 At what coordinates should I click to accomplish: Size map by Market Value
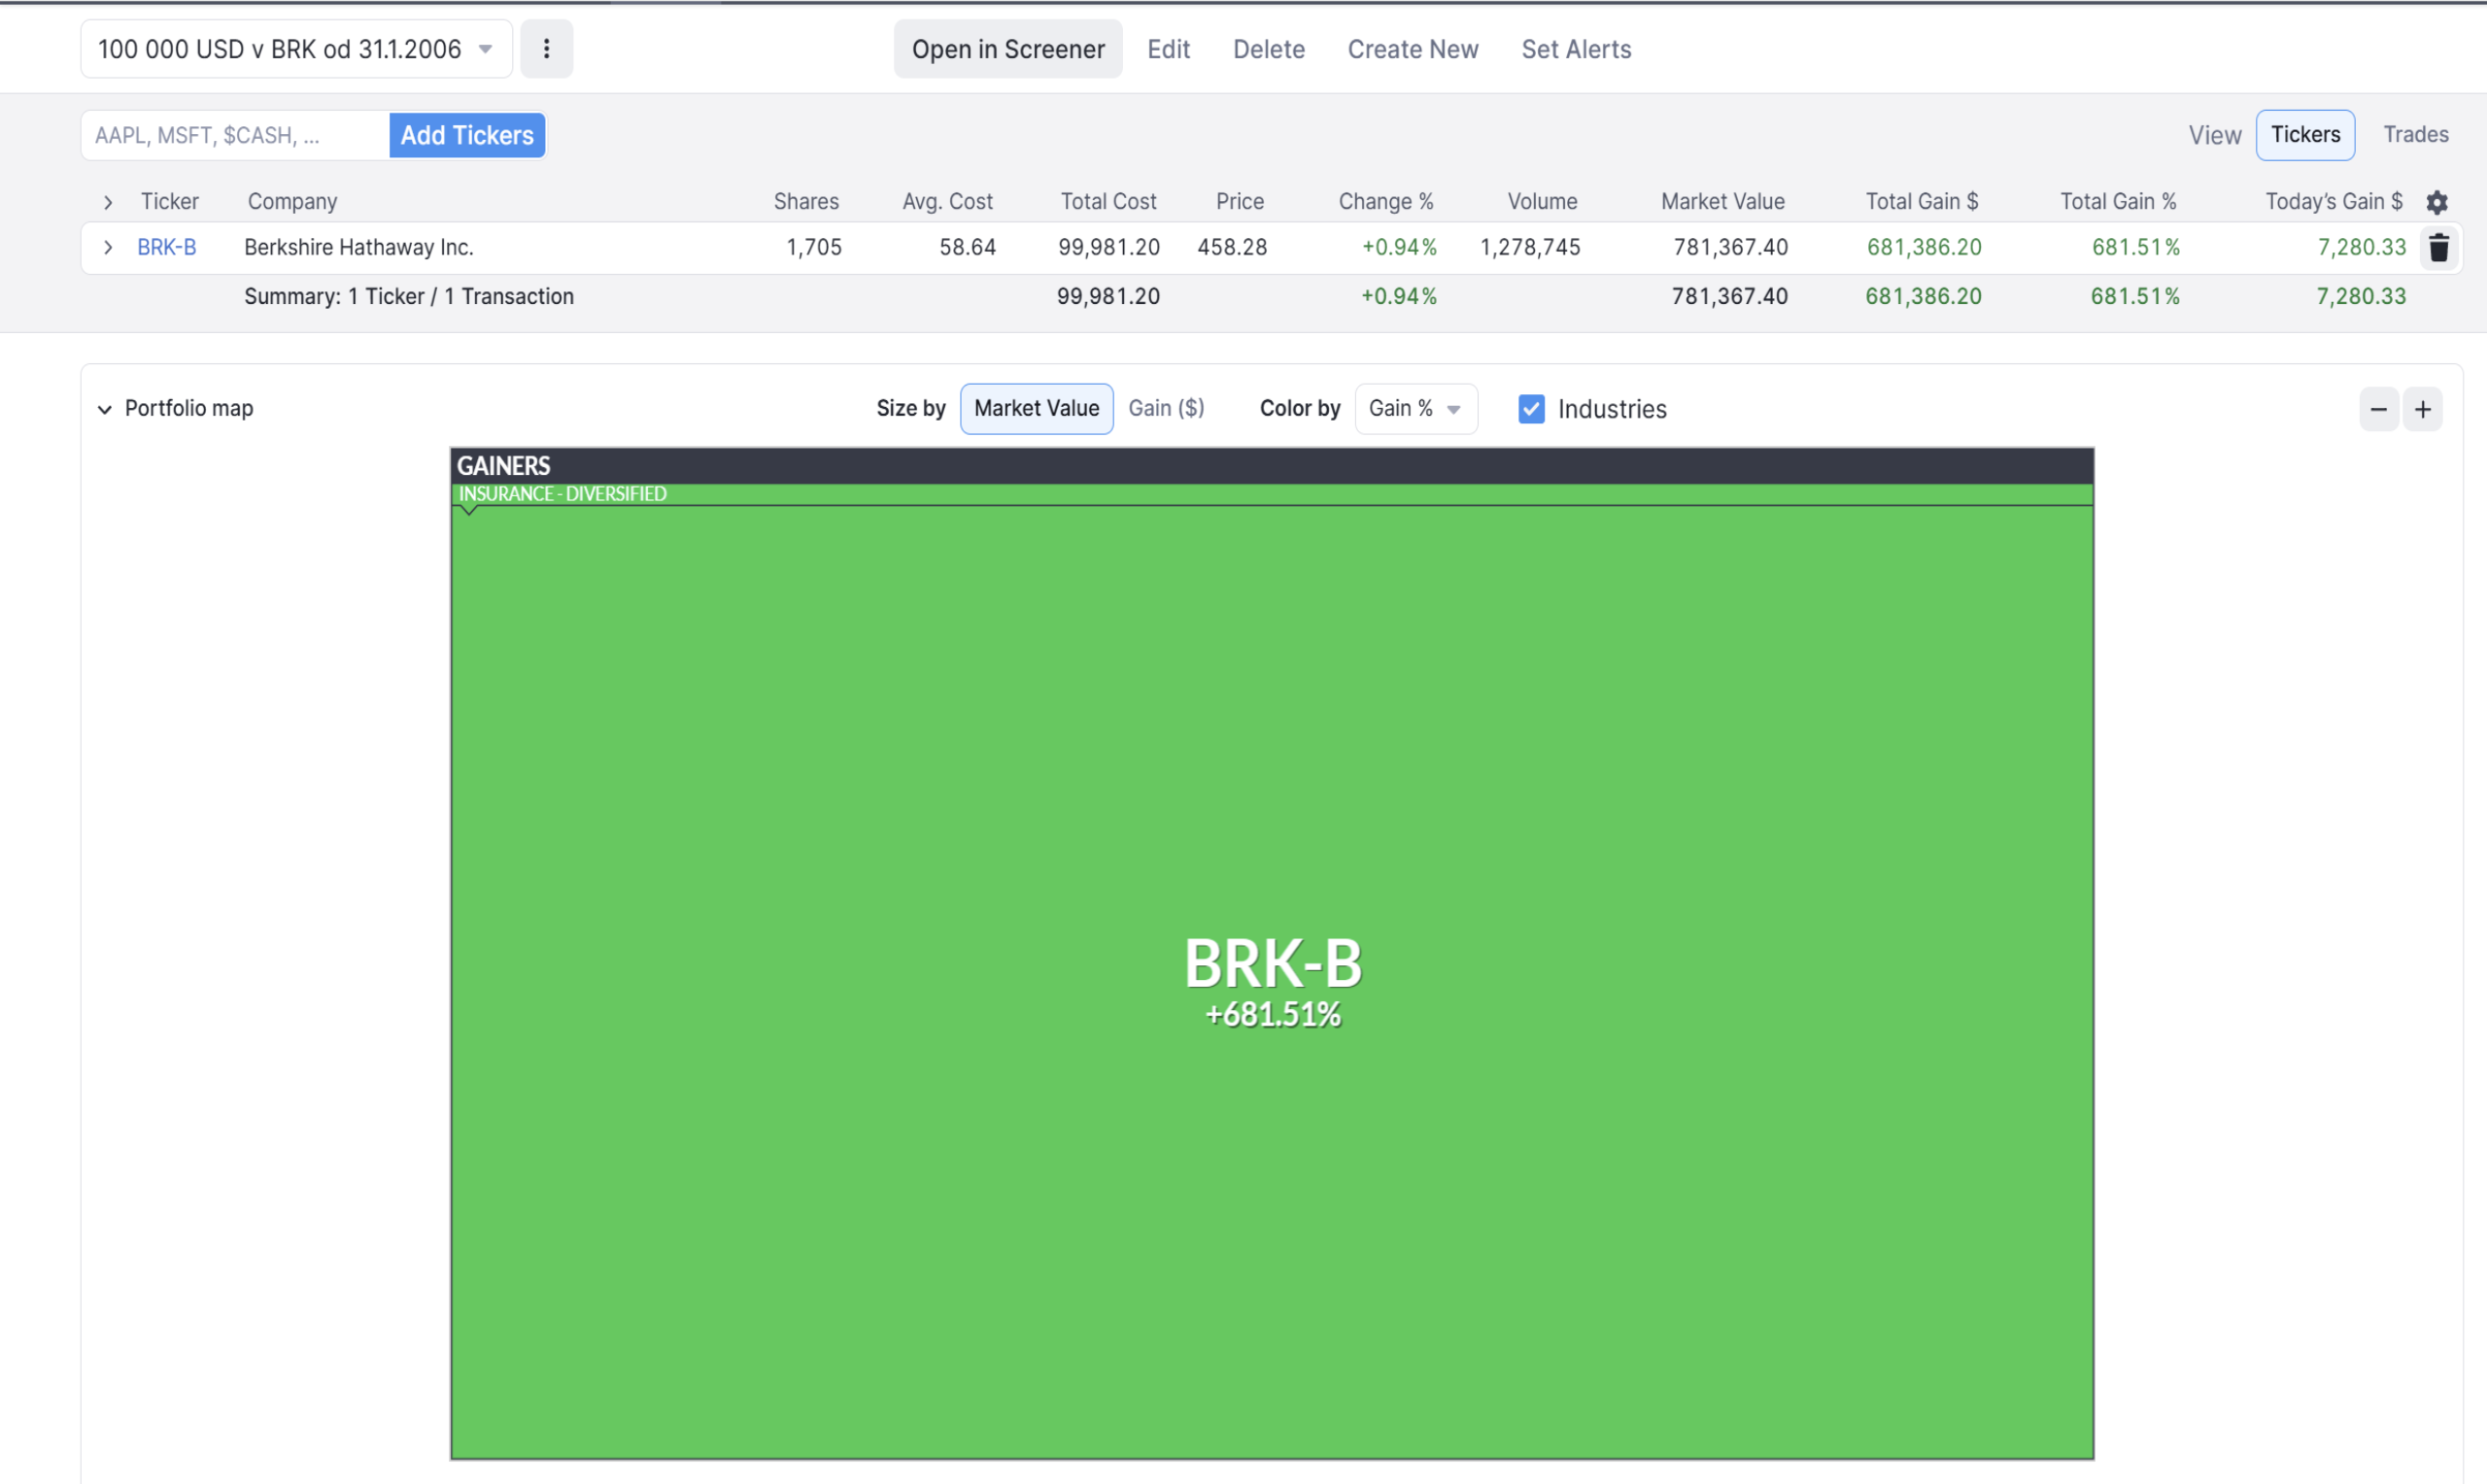1037,408
